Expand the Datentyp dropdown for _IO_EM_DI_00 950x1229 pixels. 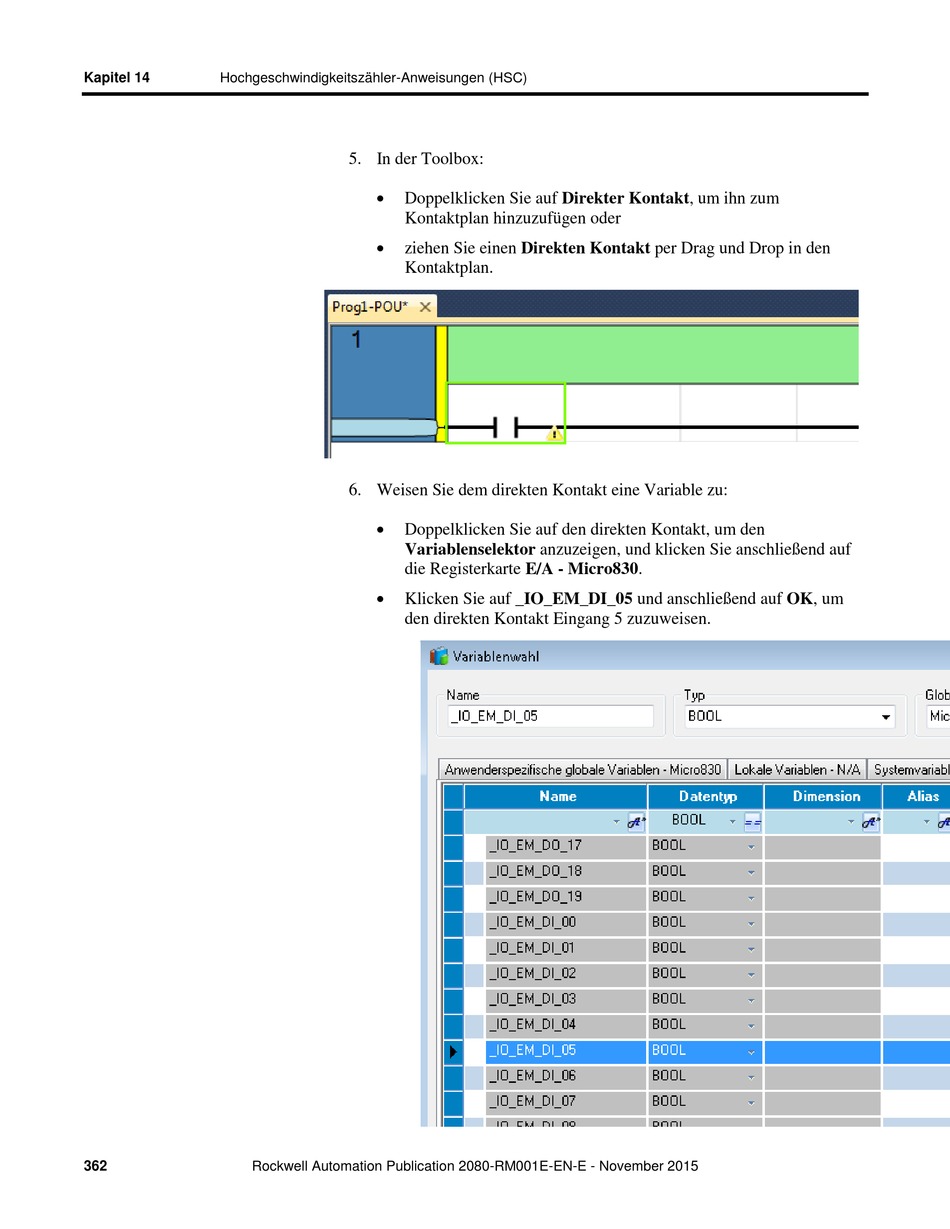click(751, 923)
